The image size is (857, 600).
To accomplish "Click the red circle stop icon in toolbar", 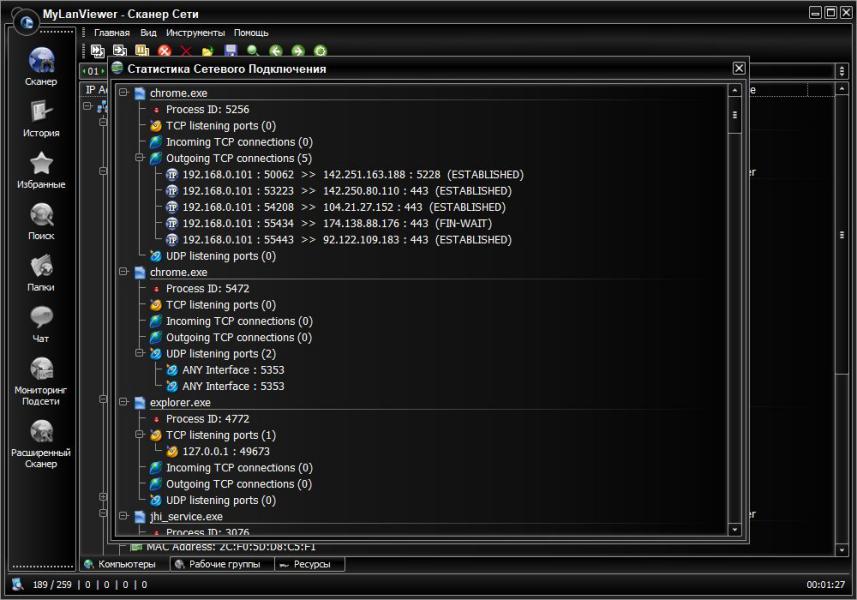I will pos(164,51).
